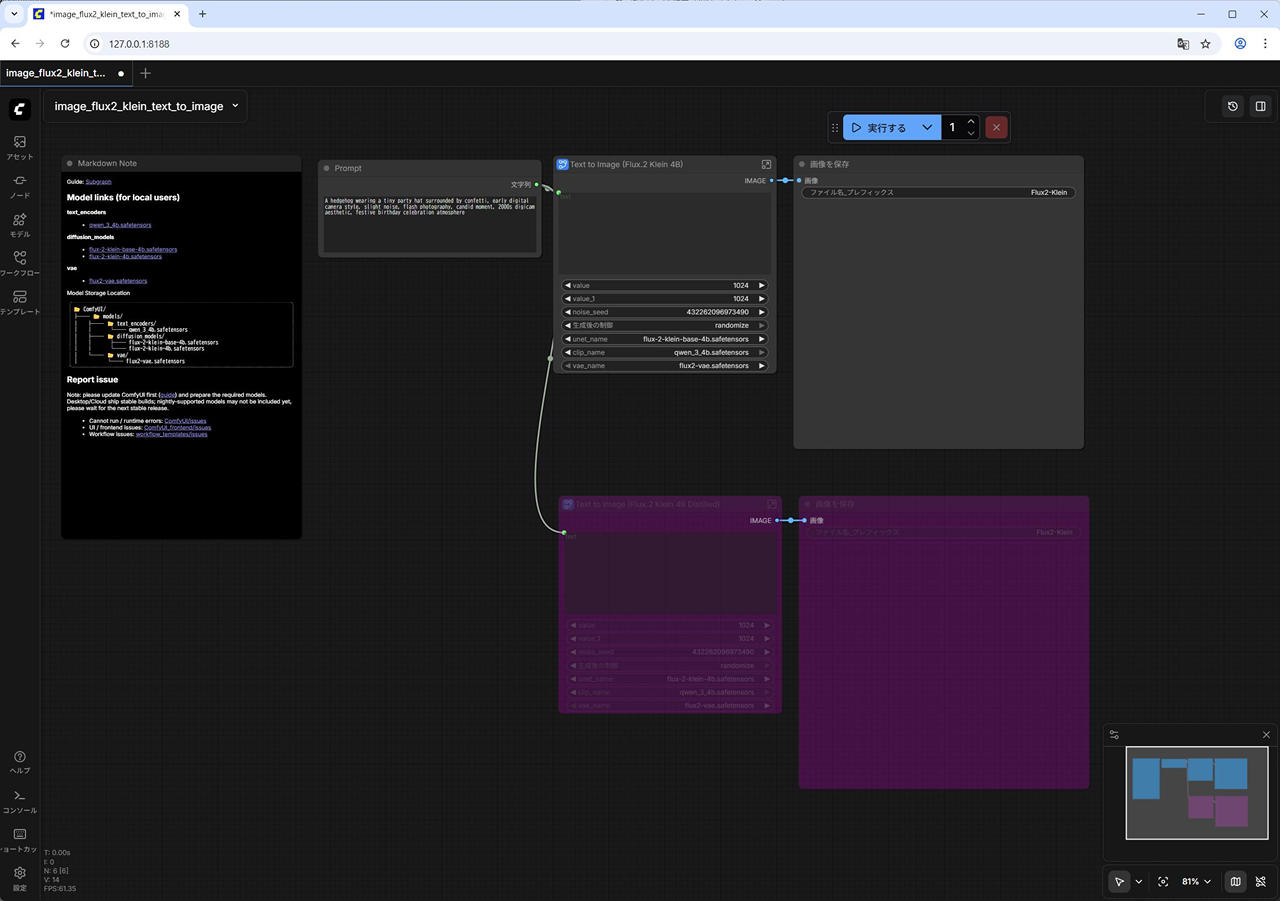Image resolution: width=1280 pixels, height=901 pixels.
Task: Toggle the minimap map button
Action: tap(1236, 882)
